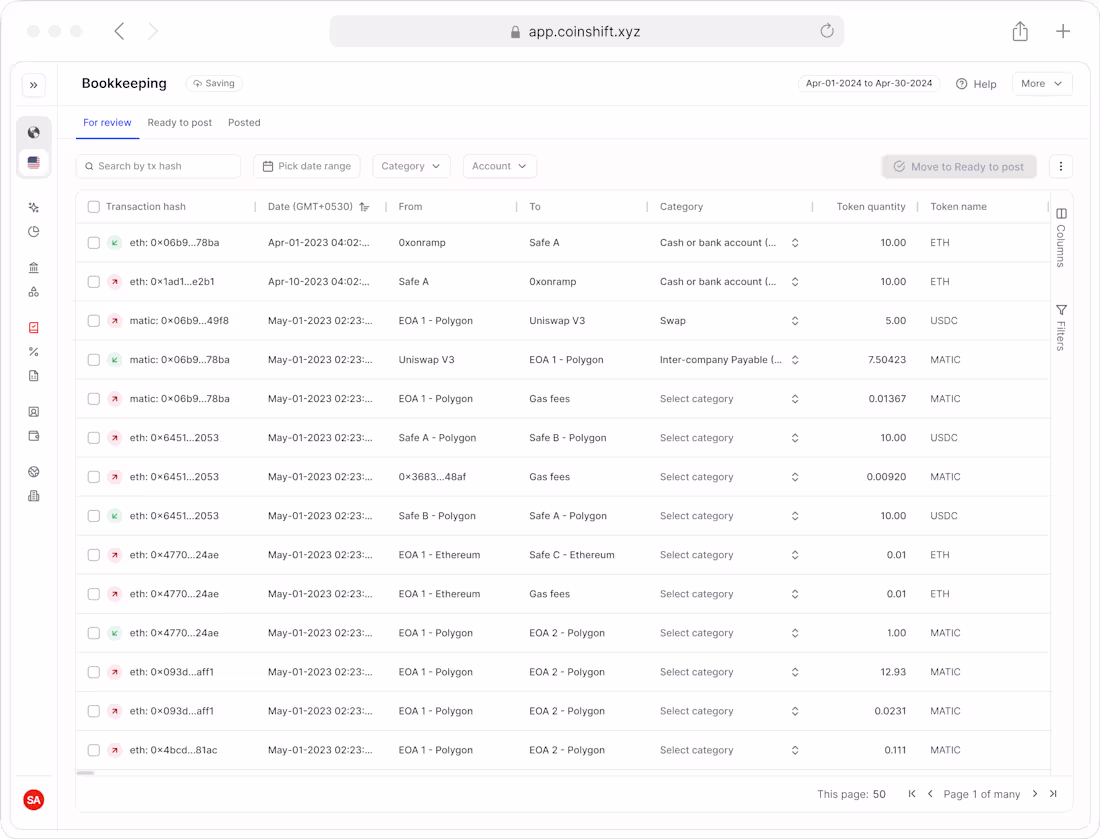Toggle the select-all checkbox in the table header

pyautogui.click(x=93, y=206)
